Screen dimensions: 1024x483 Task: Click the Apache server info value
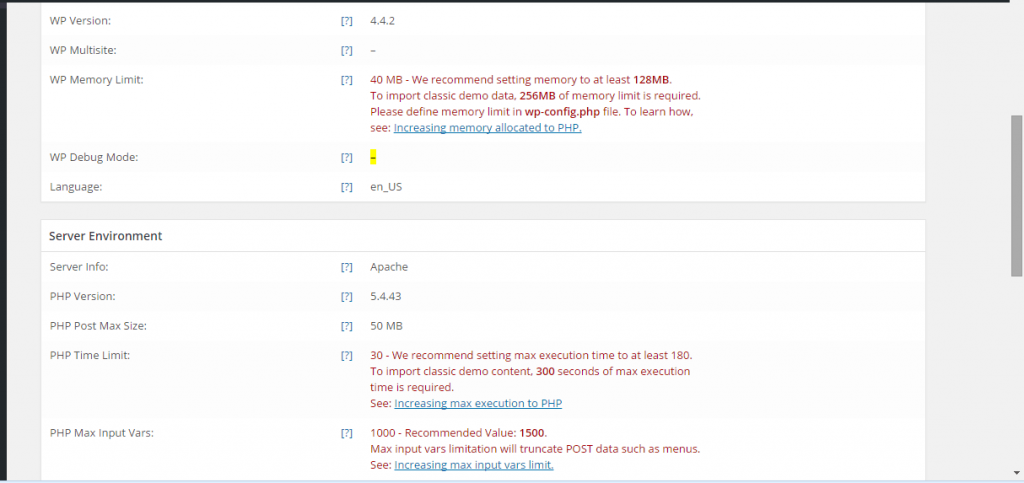click(x=389, y=267)
